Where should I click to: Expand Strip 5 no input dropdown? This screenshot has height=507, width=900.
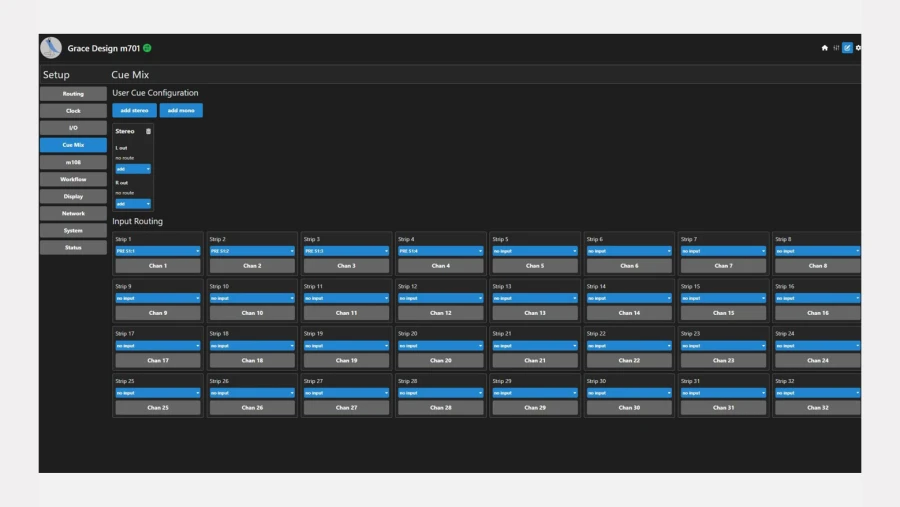coord(534,251)
